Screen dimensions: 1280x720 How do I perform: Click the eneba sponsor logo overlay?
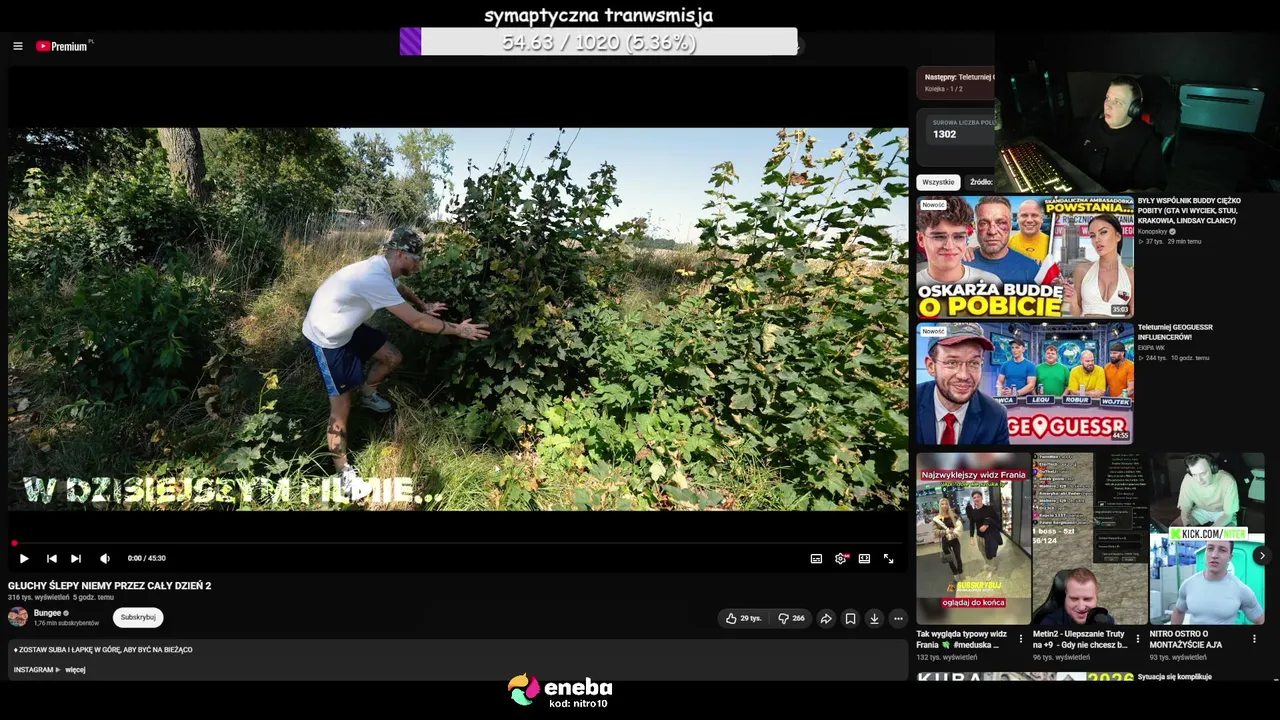tap(560, 691)
